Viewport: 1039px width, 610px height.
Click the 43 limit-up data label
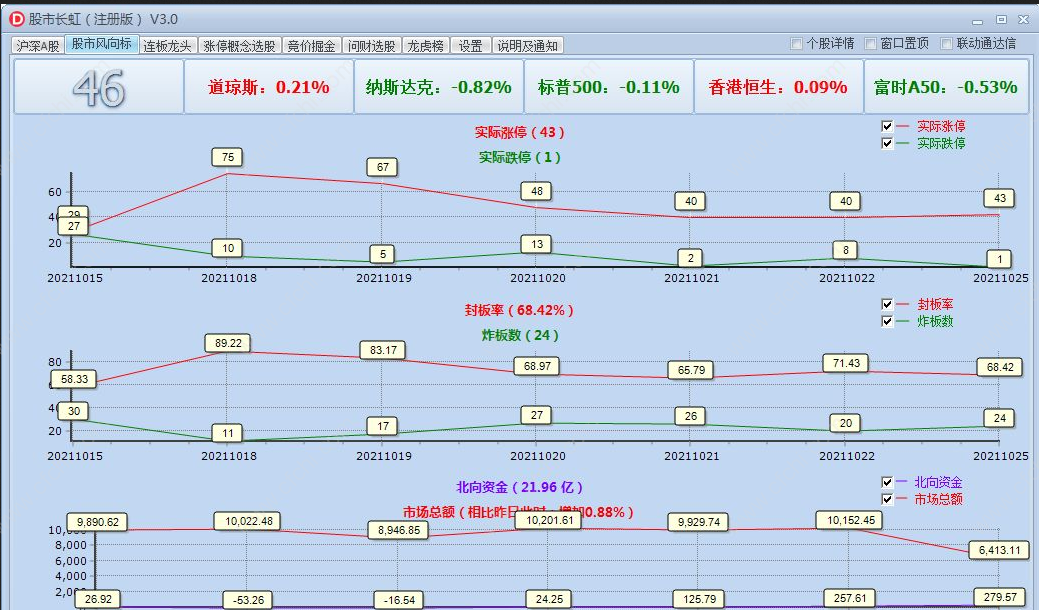point(999,198)
